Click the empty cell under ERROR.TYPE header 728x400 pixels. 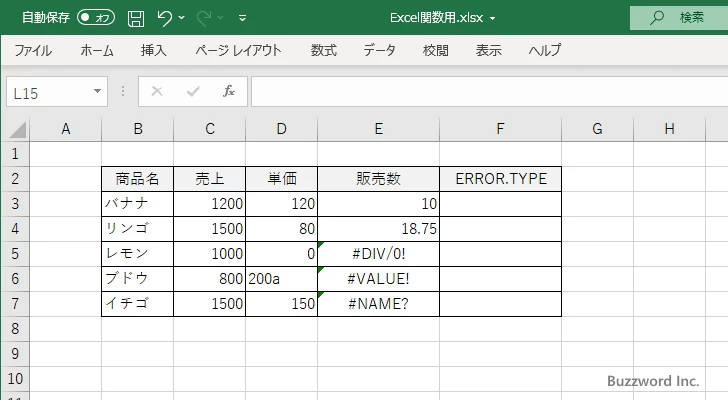[500, 204]
